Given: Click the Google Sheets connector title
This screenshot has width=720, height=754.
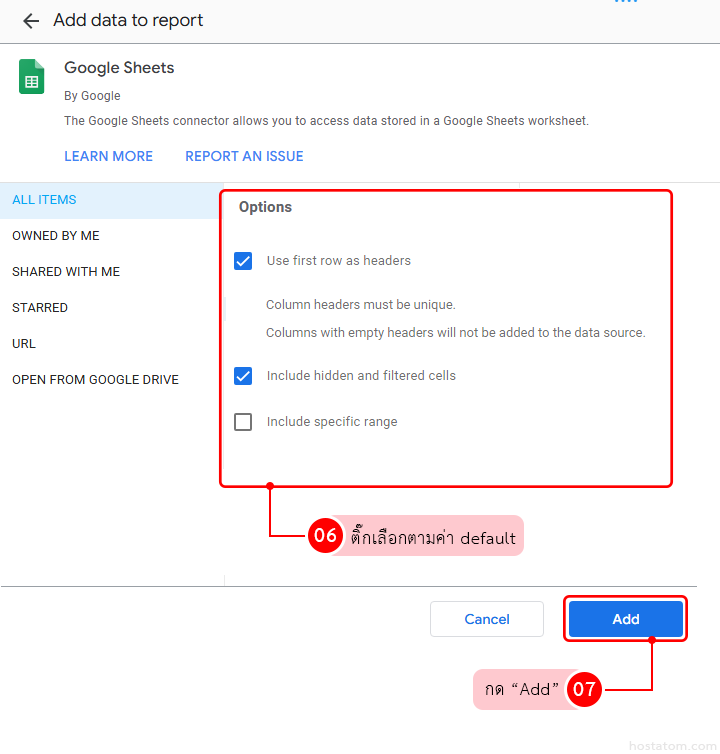Looking at the screenshot, I should point(119,68).
